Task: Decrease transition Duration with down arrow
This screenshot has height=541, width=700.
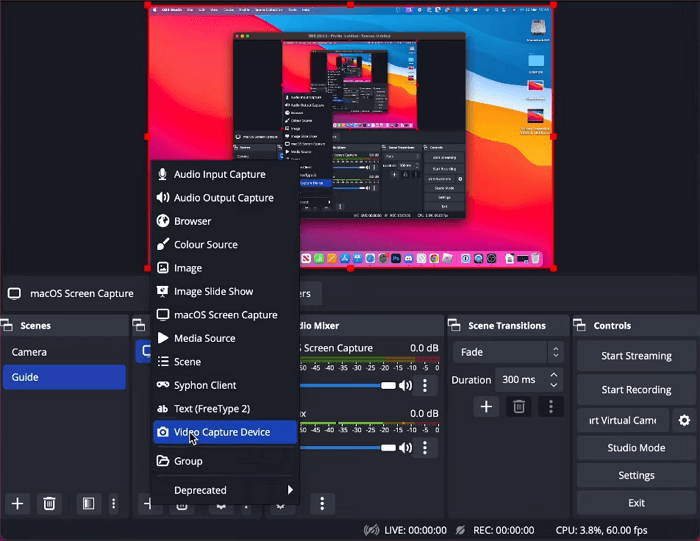Action: point(554,385)
